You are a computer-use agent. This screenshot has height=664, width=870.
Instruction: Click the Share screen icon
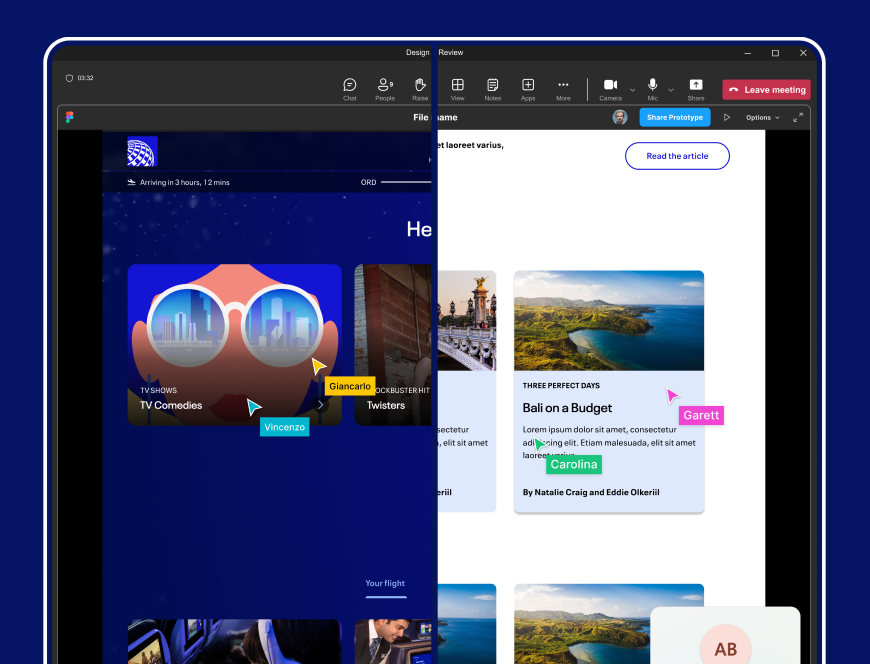click(696, 88)
